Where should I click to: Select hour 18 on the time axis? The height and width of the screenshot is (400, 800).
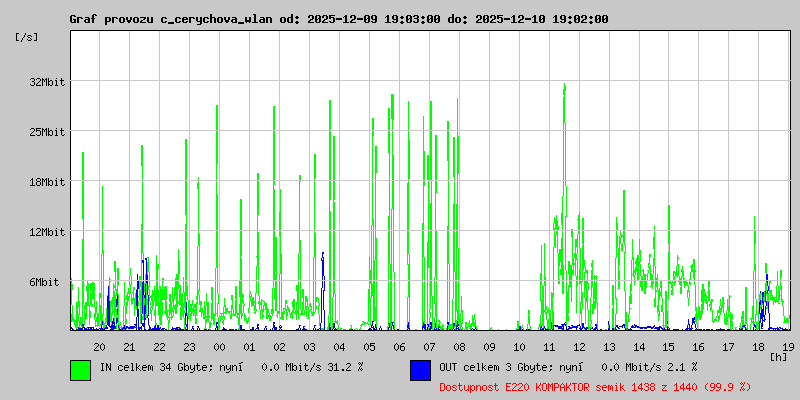point(759,346)
